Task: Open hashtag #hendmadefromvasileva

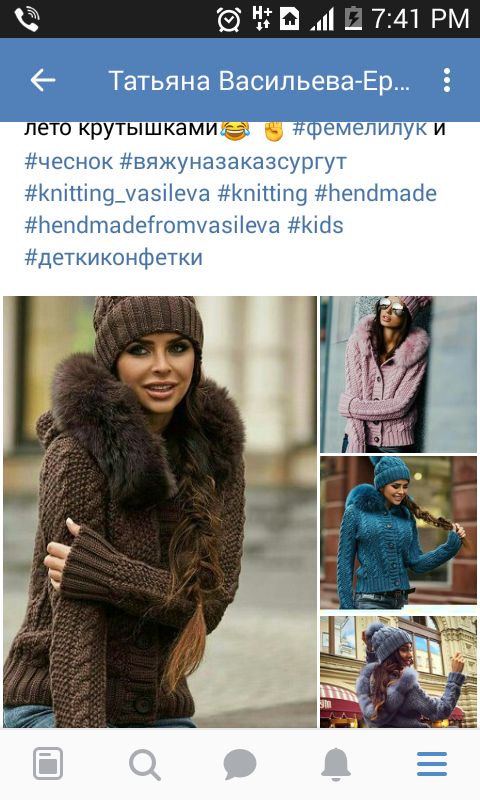Action: (152, 226)
